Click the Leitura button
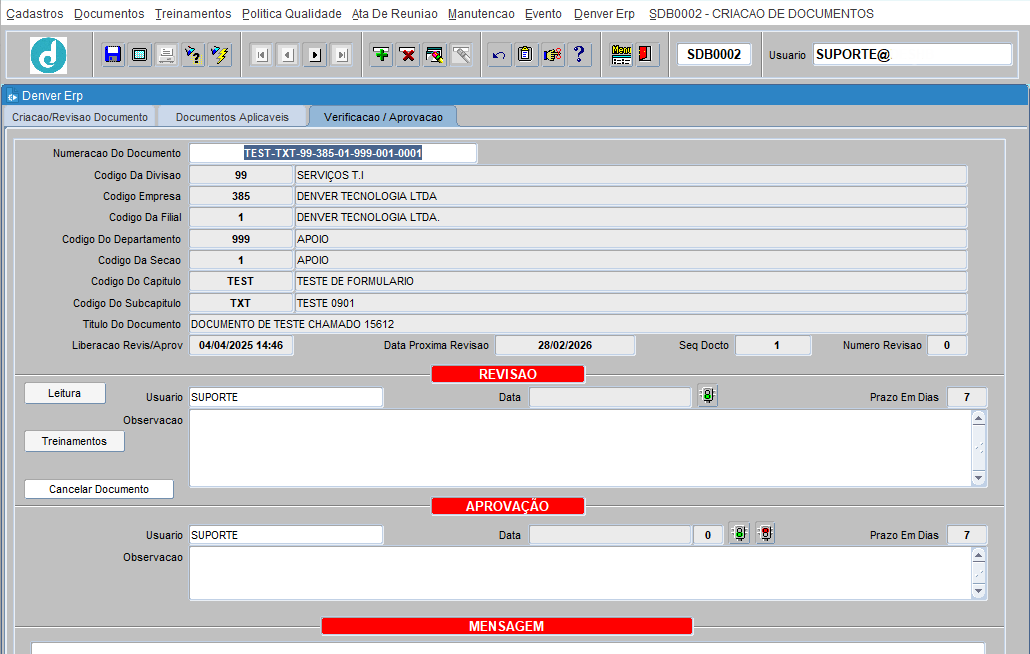1030x654 pixels. 64,393
